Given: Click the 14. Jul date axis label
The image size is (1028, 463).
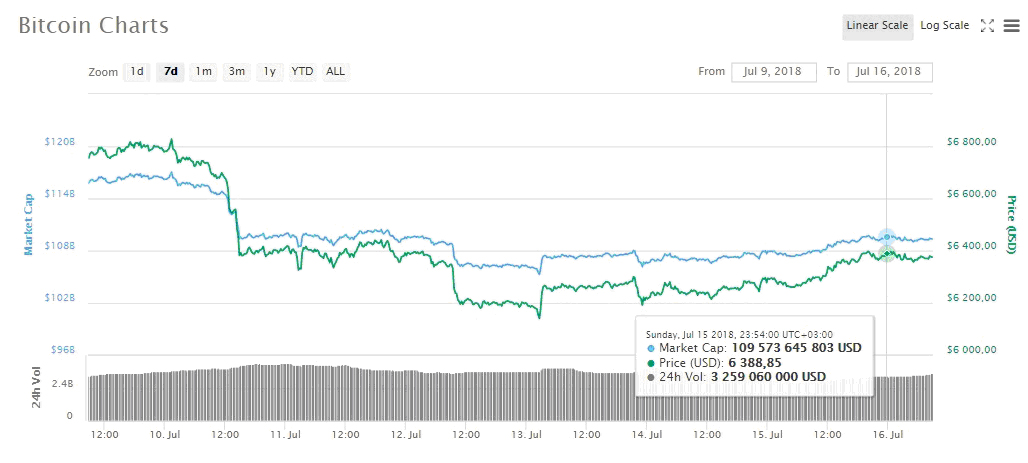Looking at the screenshot, I should [646, 434].
